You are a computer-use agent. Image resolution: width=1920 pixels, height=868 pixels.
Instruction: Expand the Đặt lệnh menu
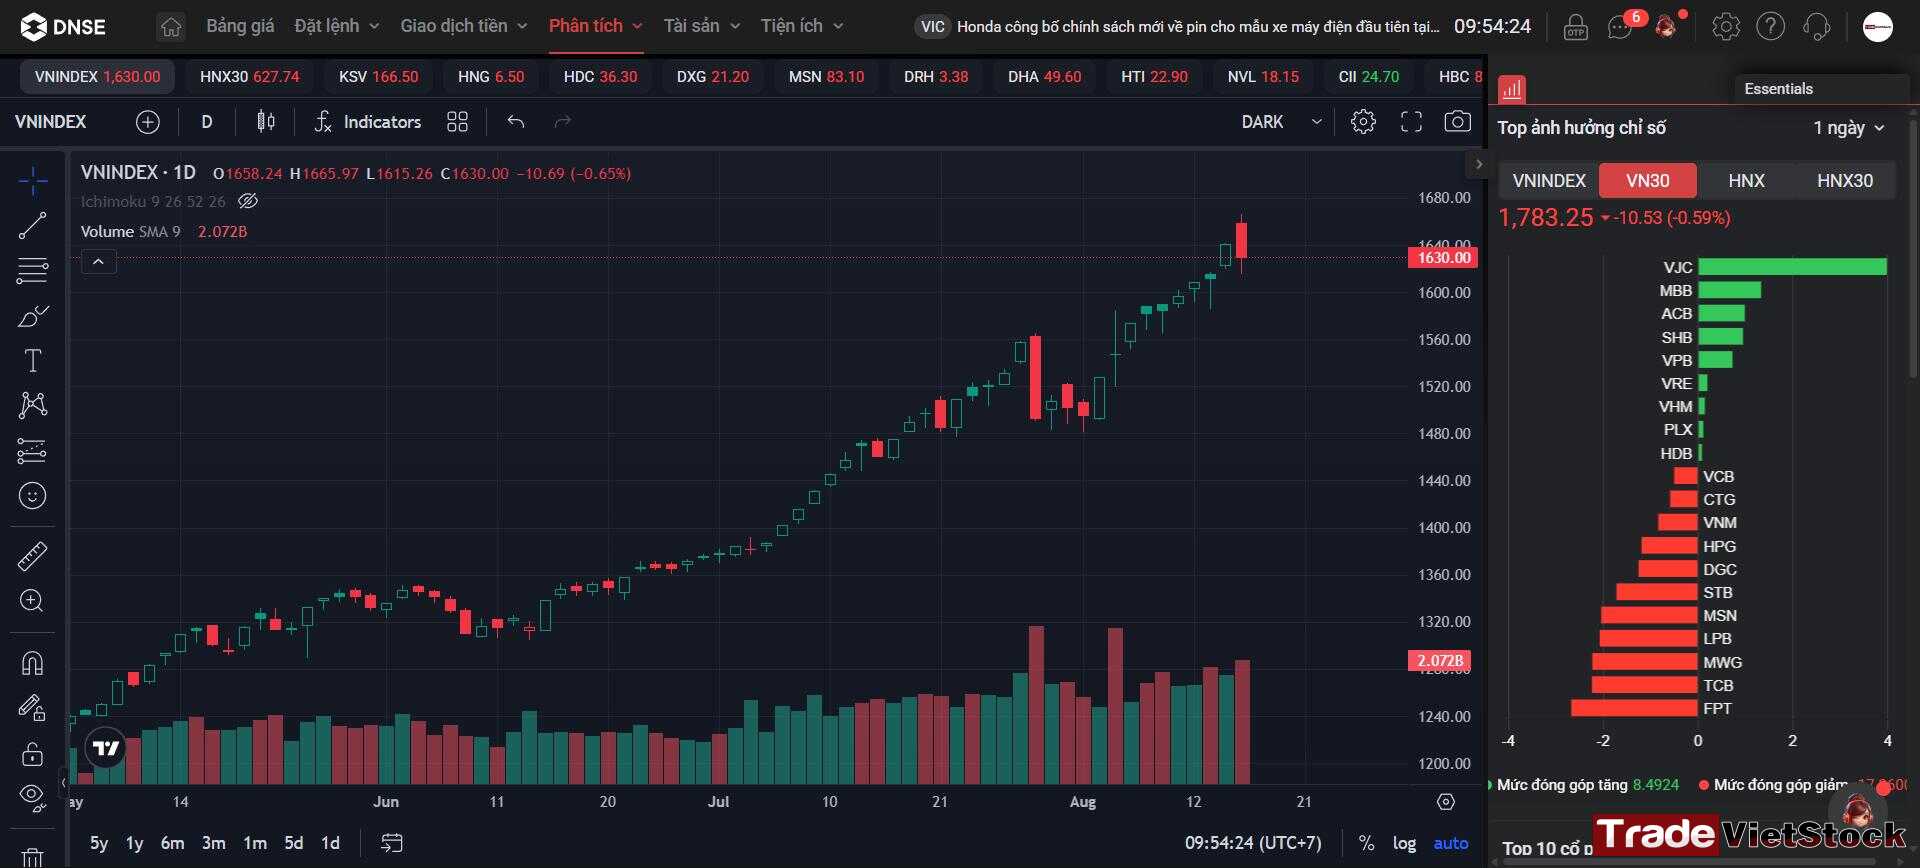point(337,26)
